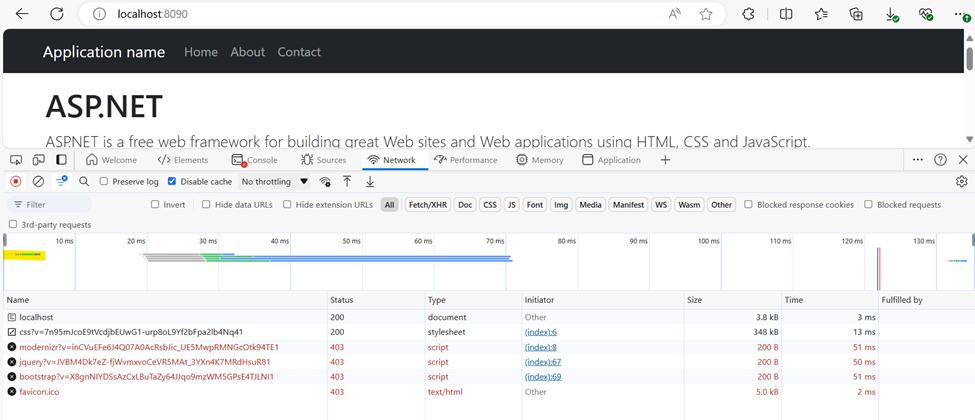Check Blocked response cookies

[x=749, y=204]
